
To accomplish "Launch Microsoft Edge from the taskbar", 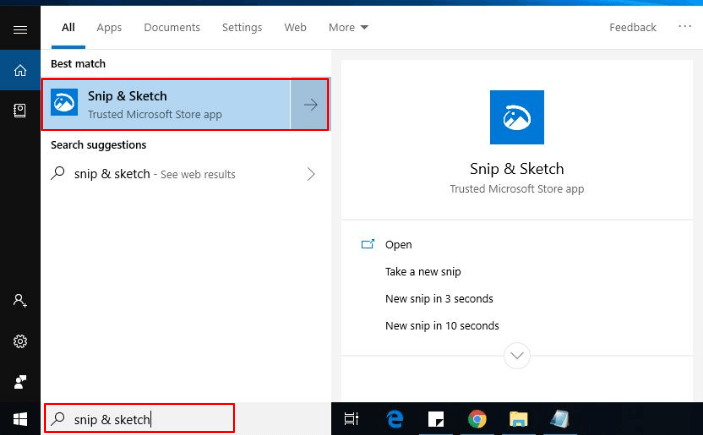I will tap(395, 419).
